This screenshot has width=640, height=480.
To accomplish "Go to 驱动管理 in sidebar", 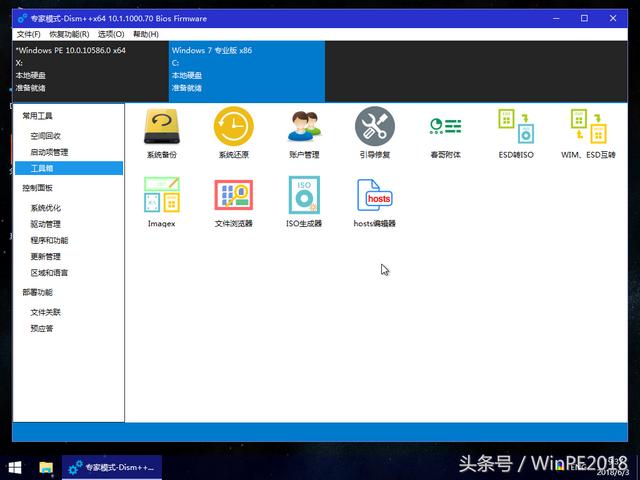I will coord(45,224).
